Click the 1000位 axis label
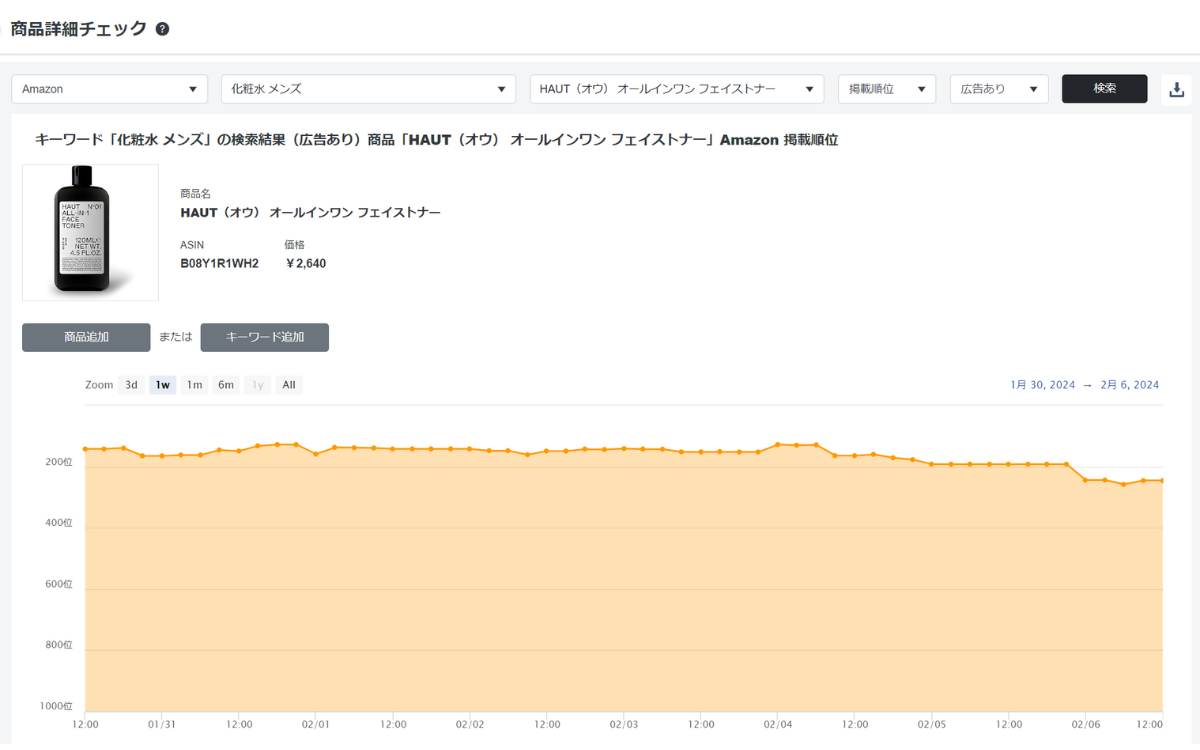1200x750 pixels. pos(56,706)
